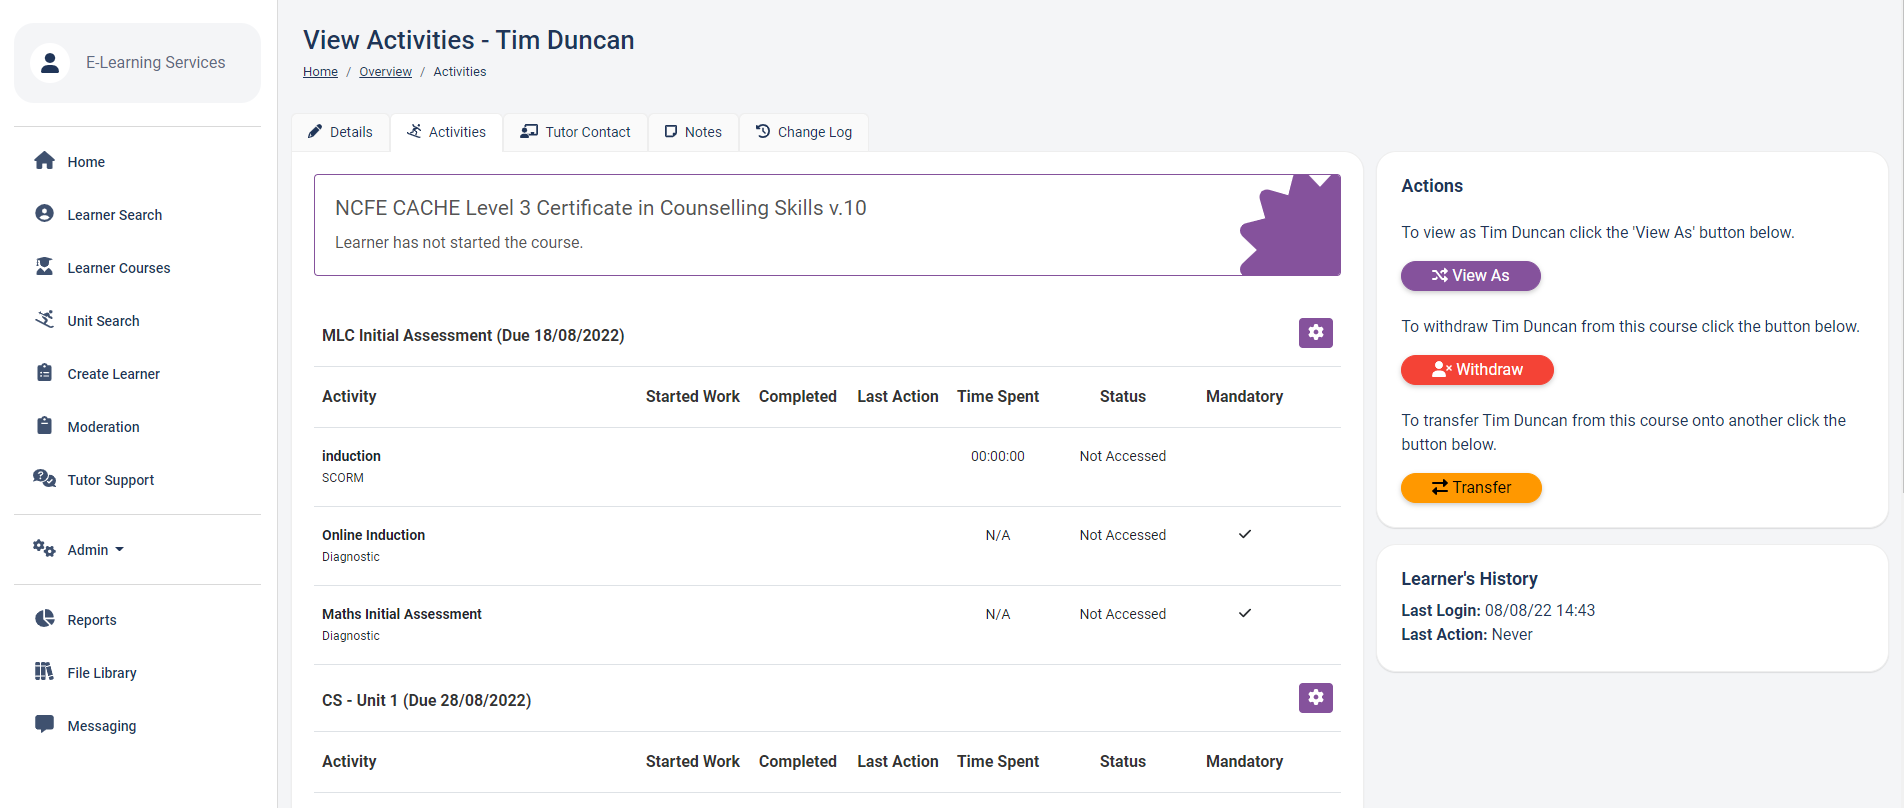Click the Home house icon in sidebar
1904x808 pixels.
coord(44,161)
